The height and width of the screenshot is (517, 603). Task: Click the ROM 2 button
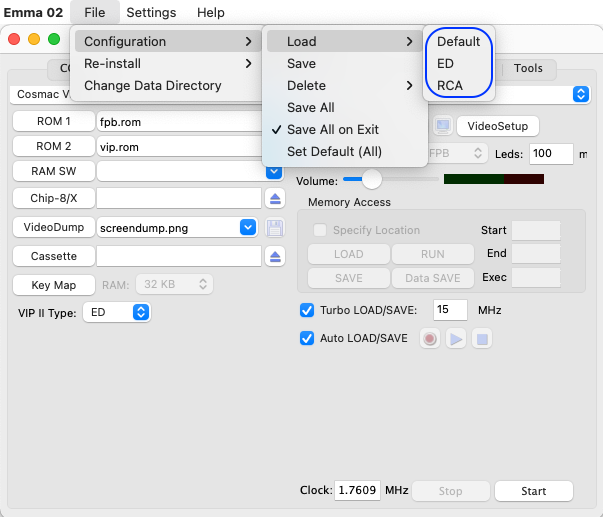tap(54, 146)
